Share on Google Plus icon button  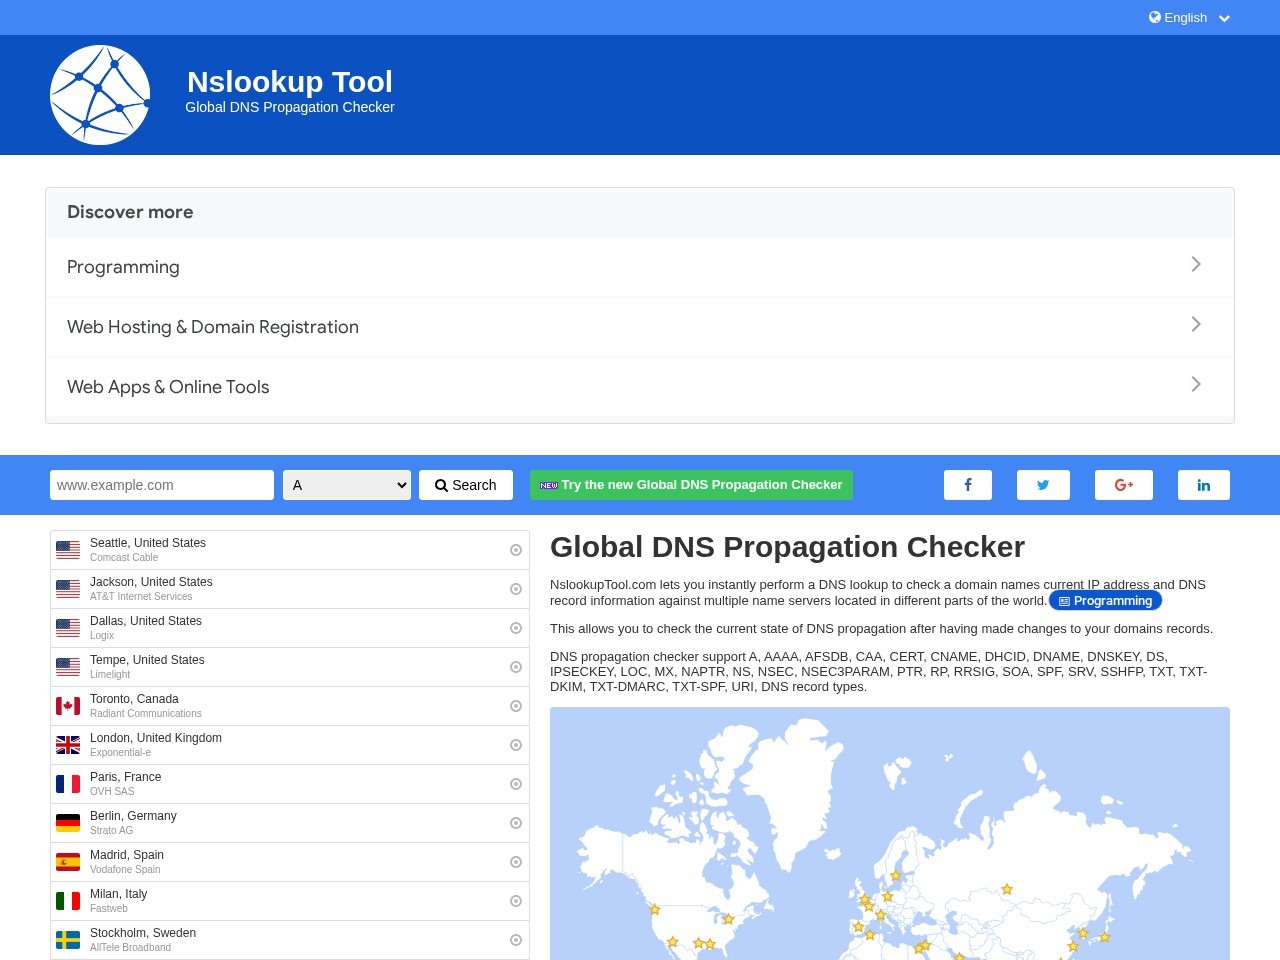point(1124,485)
